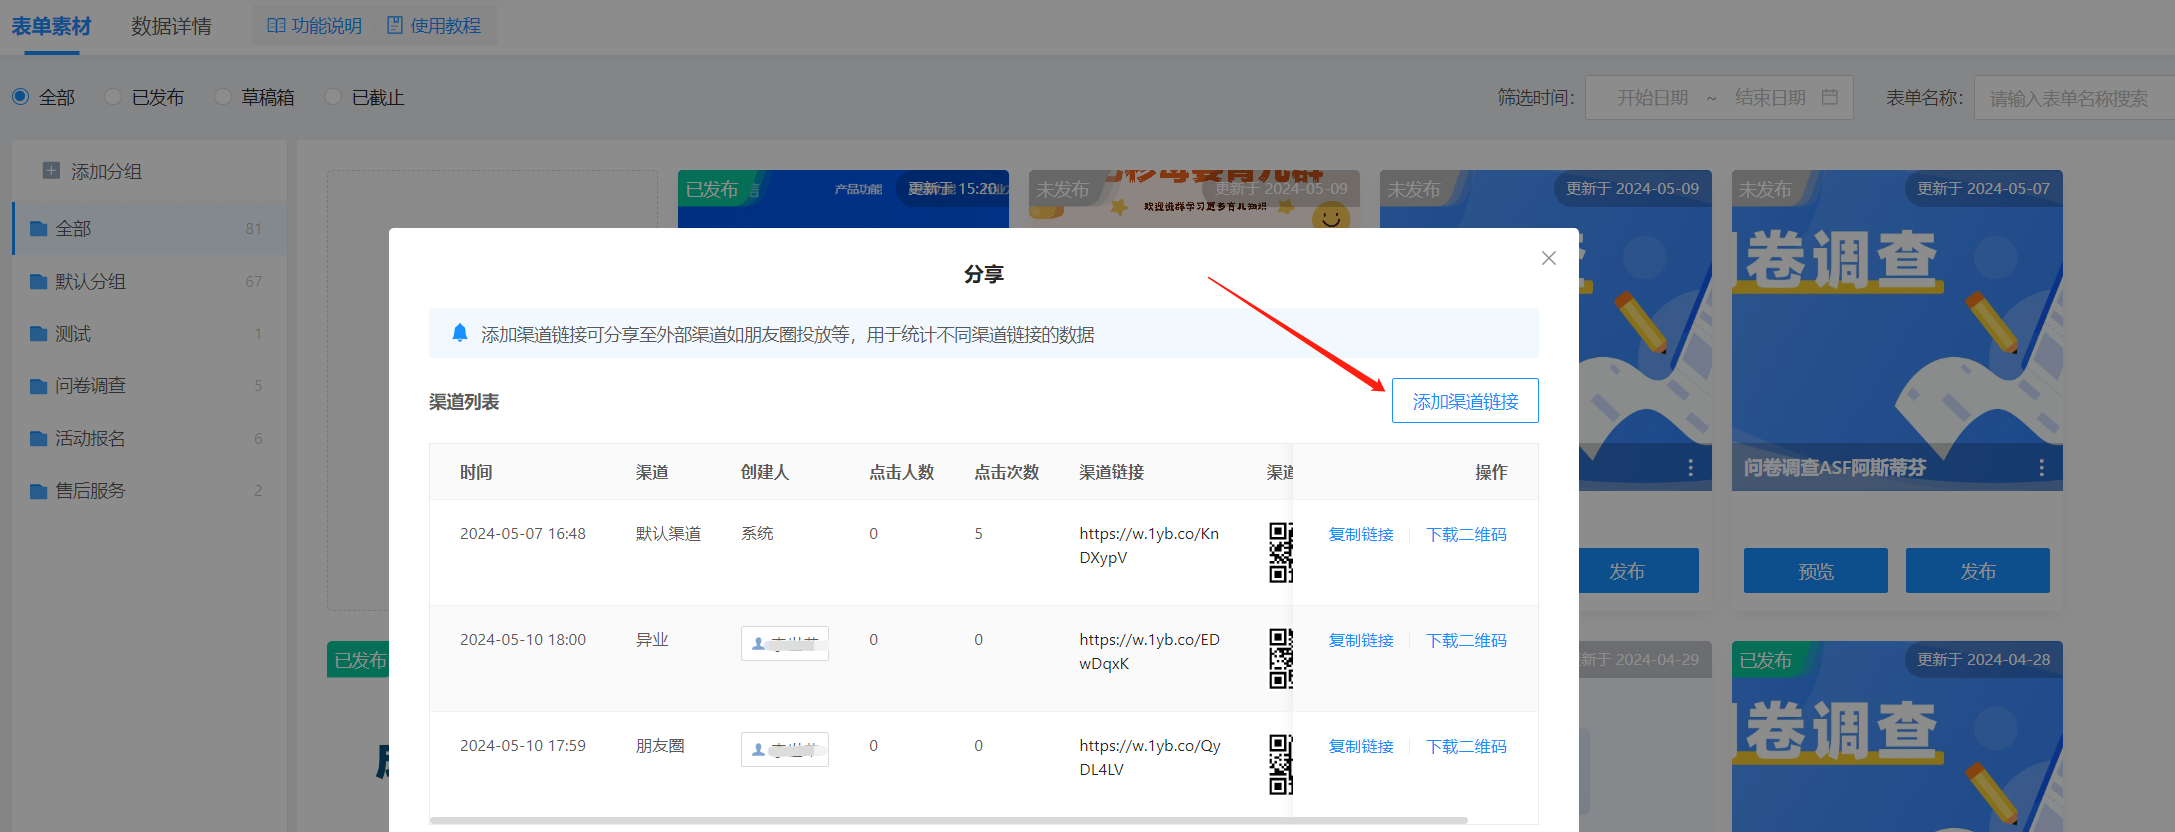This screenshot has height=832, width=2175.
Task: Download QR code for the 默认渠道 row
Action: [1466, 534]
